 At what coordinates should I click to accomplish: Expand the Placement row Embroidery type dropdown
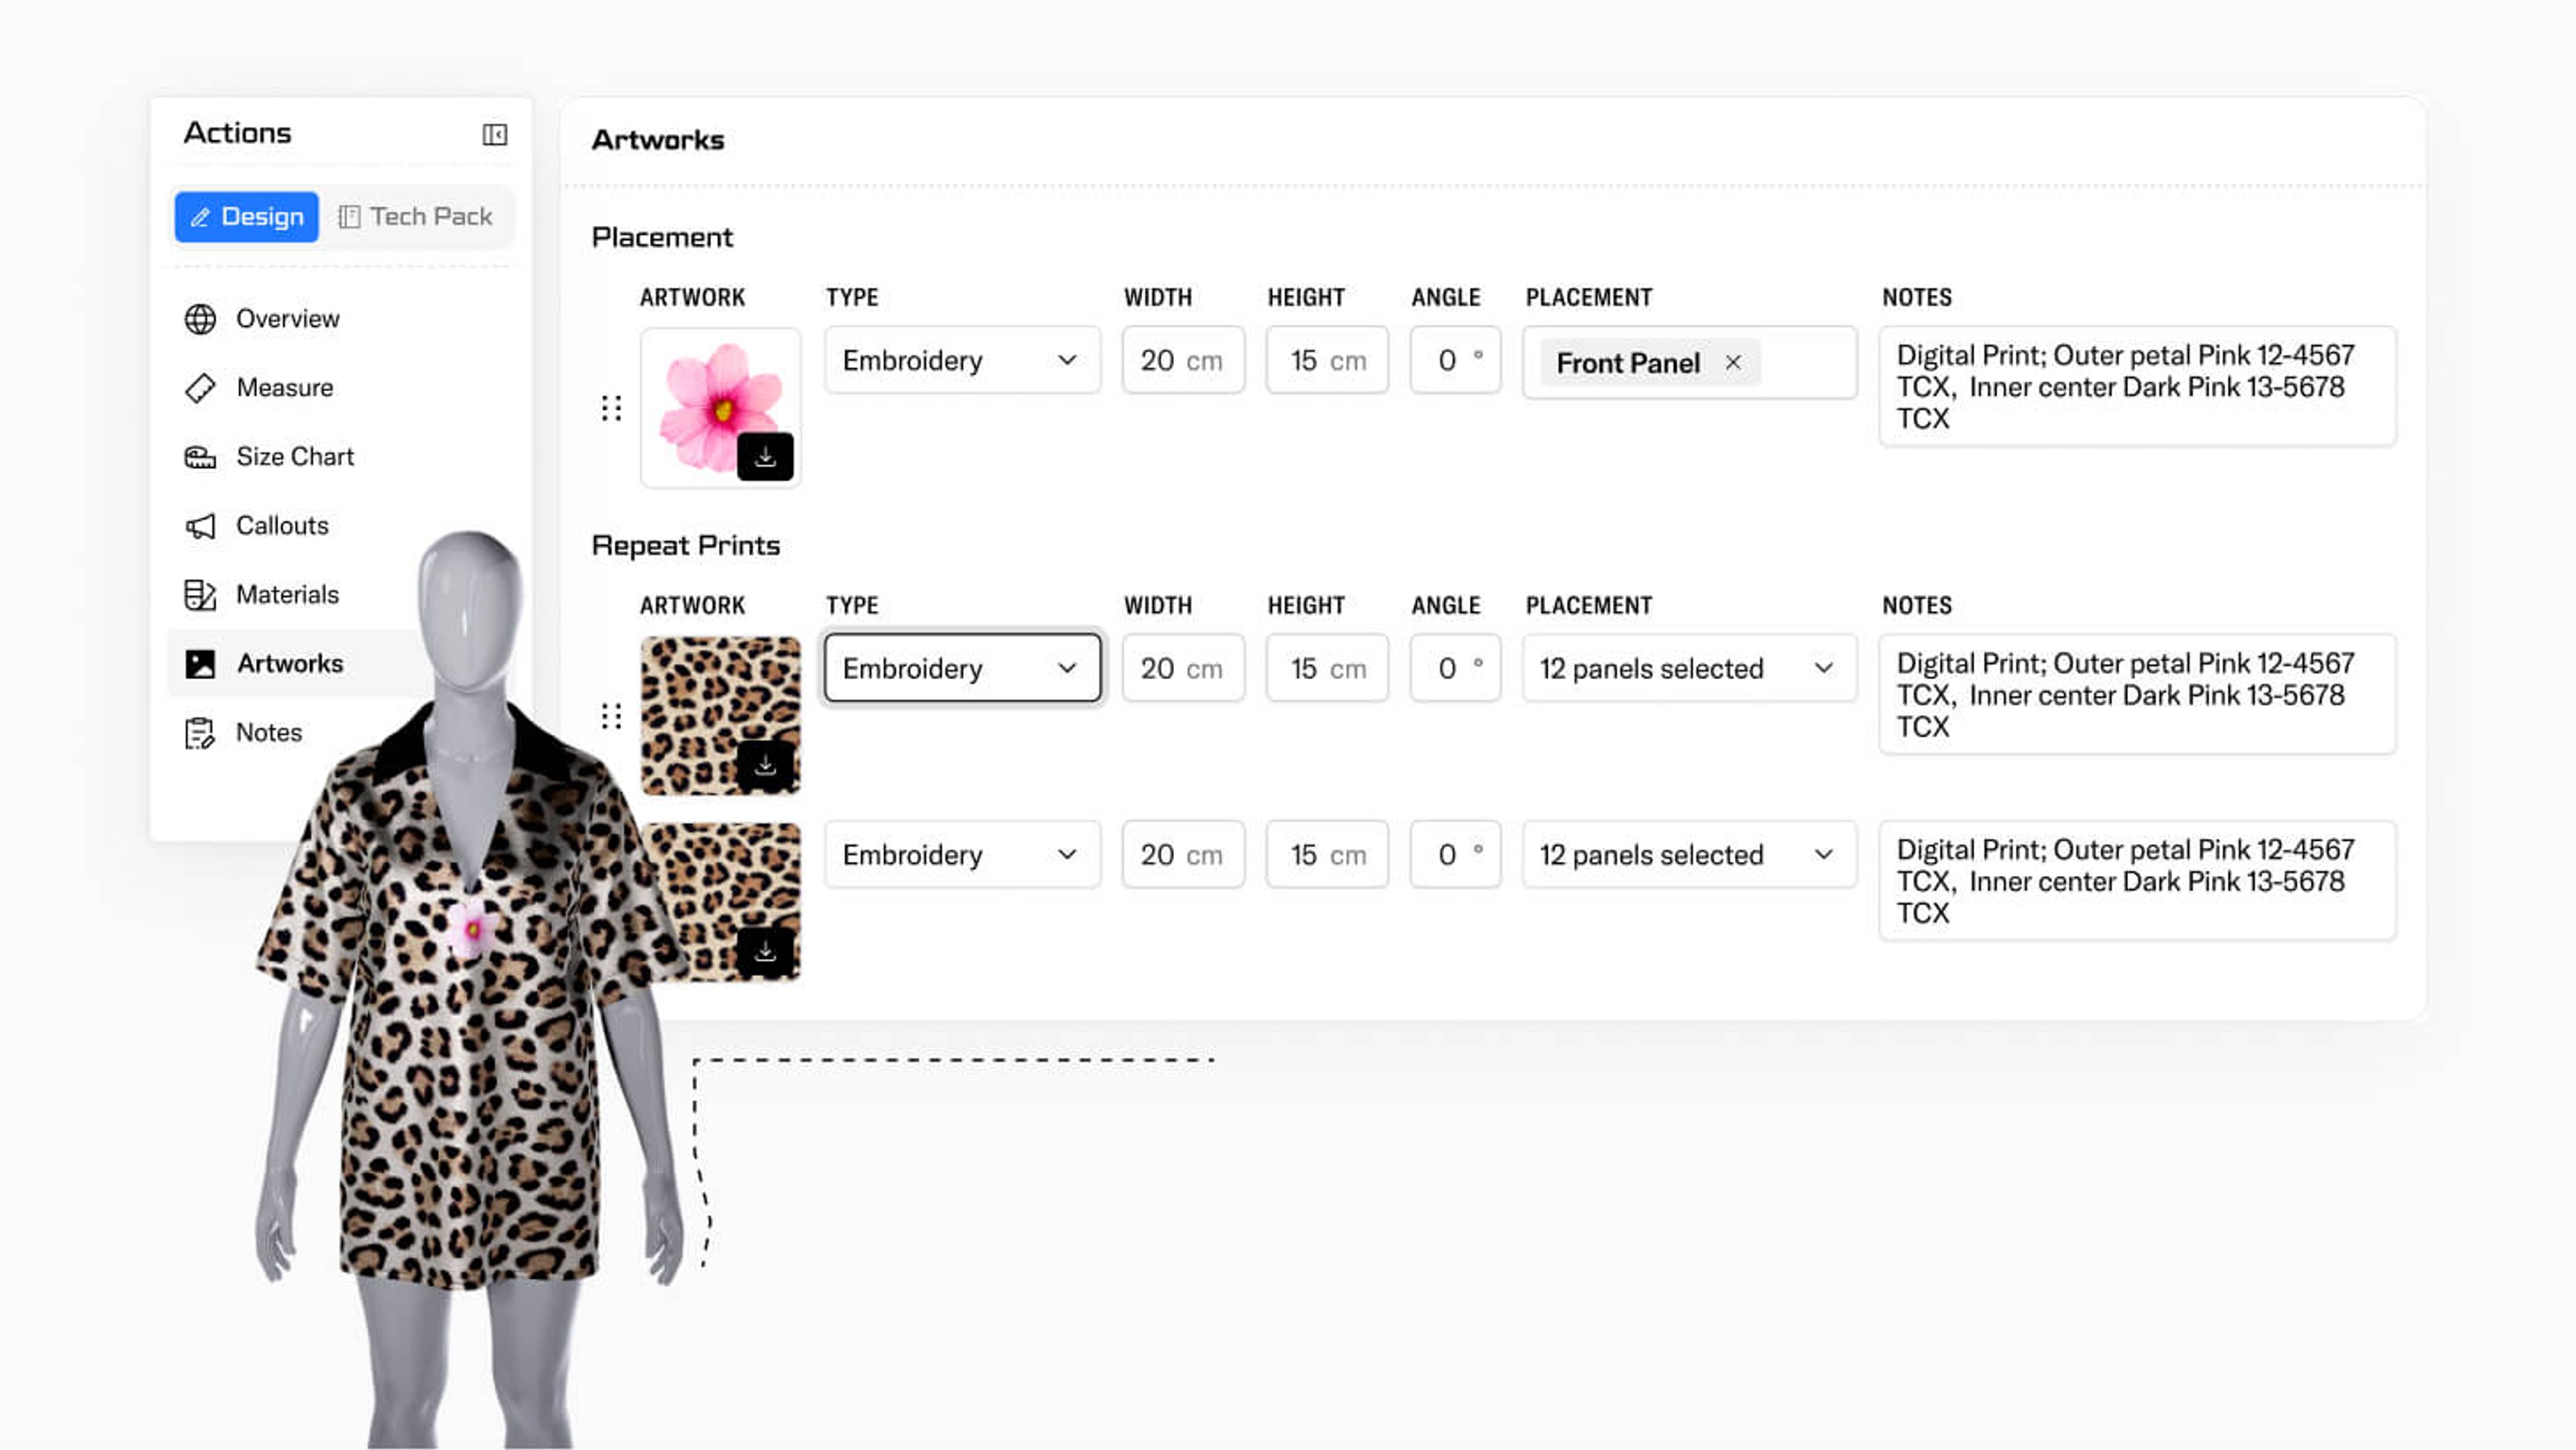click(961, 361)
